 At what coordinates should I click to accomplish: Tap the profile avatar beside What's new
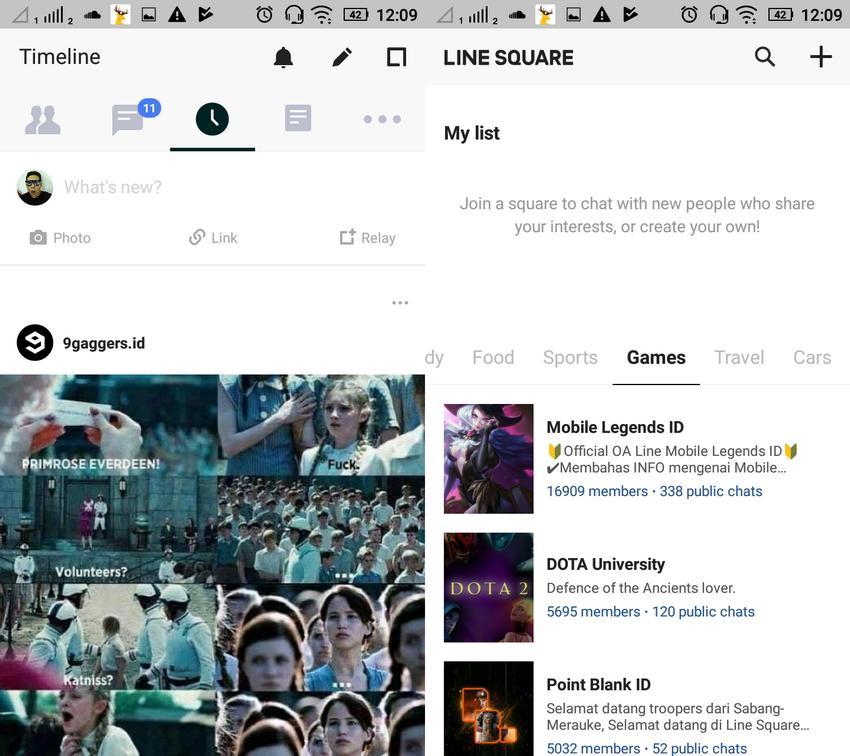(x=35, y=188)
